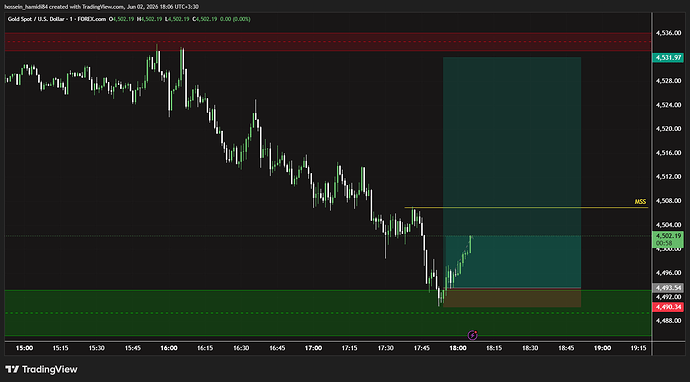690x382 pixels.
Task: Click the 4,520.00 price axis label
Action: pyautogui.click(x=668, y=129)
